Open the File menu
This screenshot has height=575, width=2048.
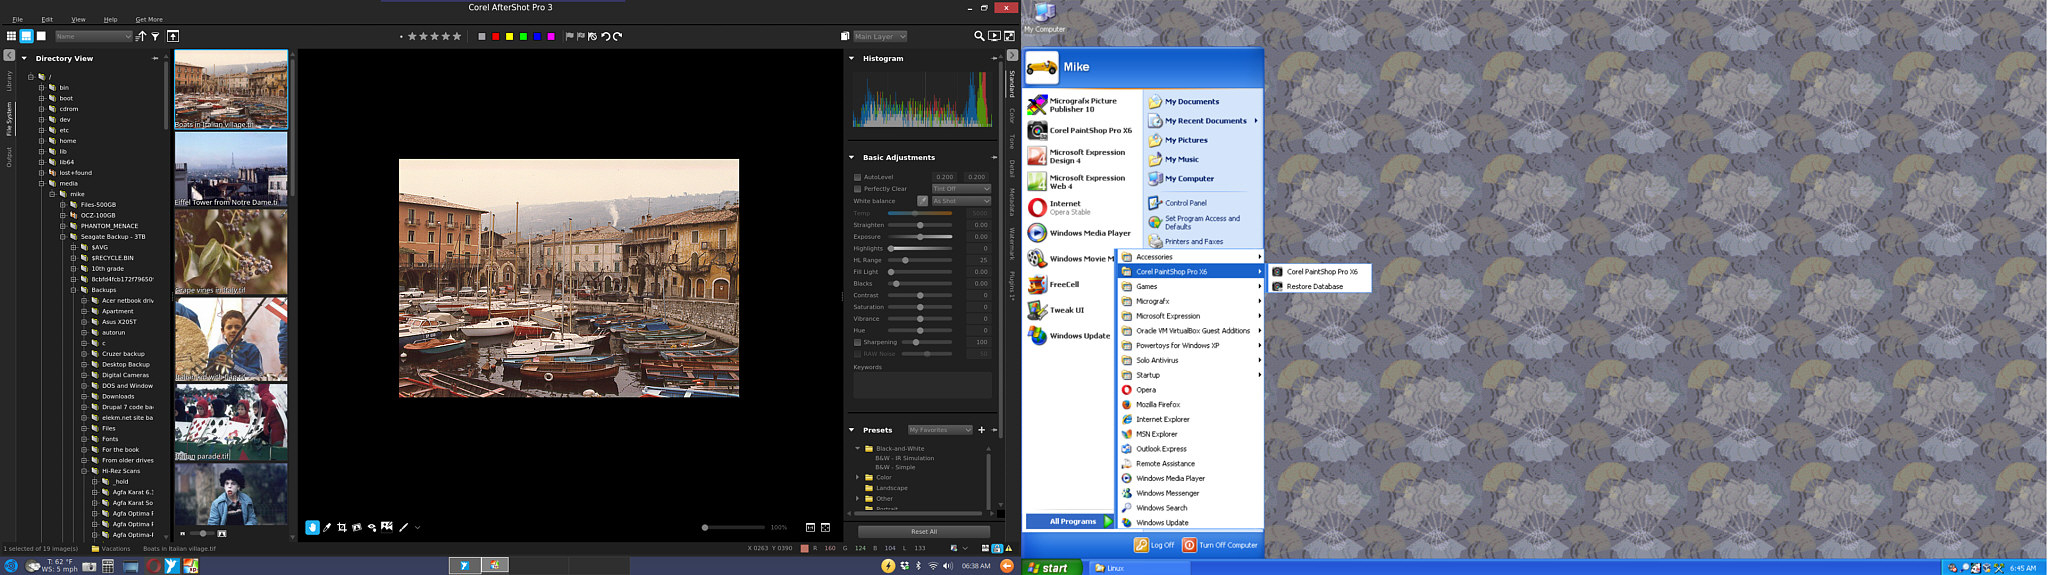pos(17,19)
